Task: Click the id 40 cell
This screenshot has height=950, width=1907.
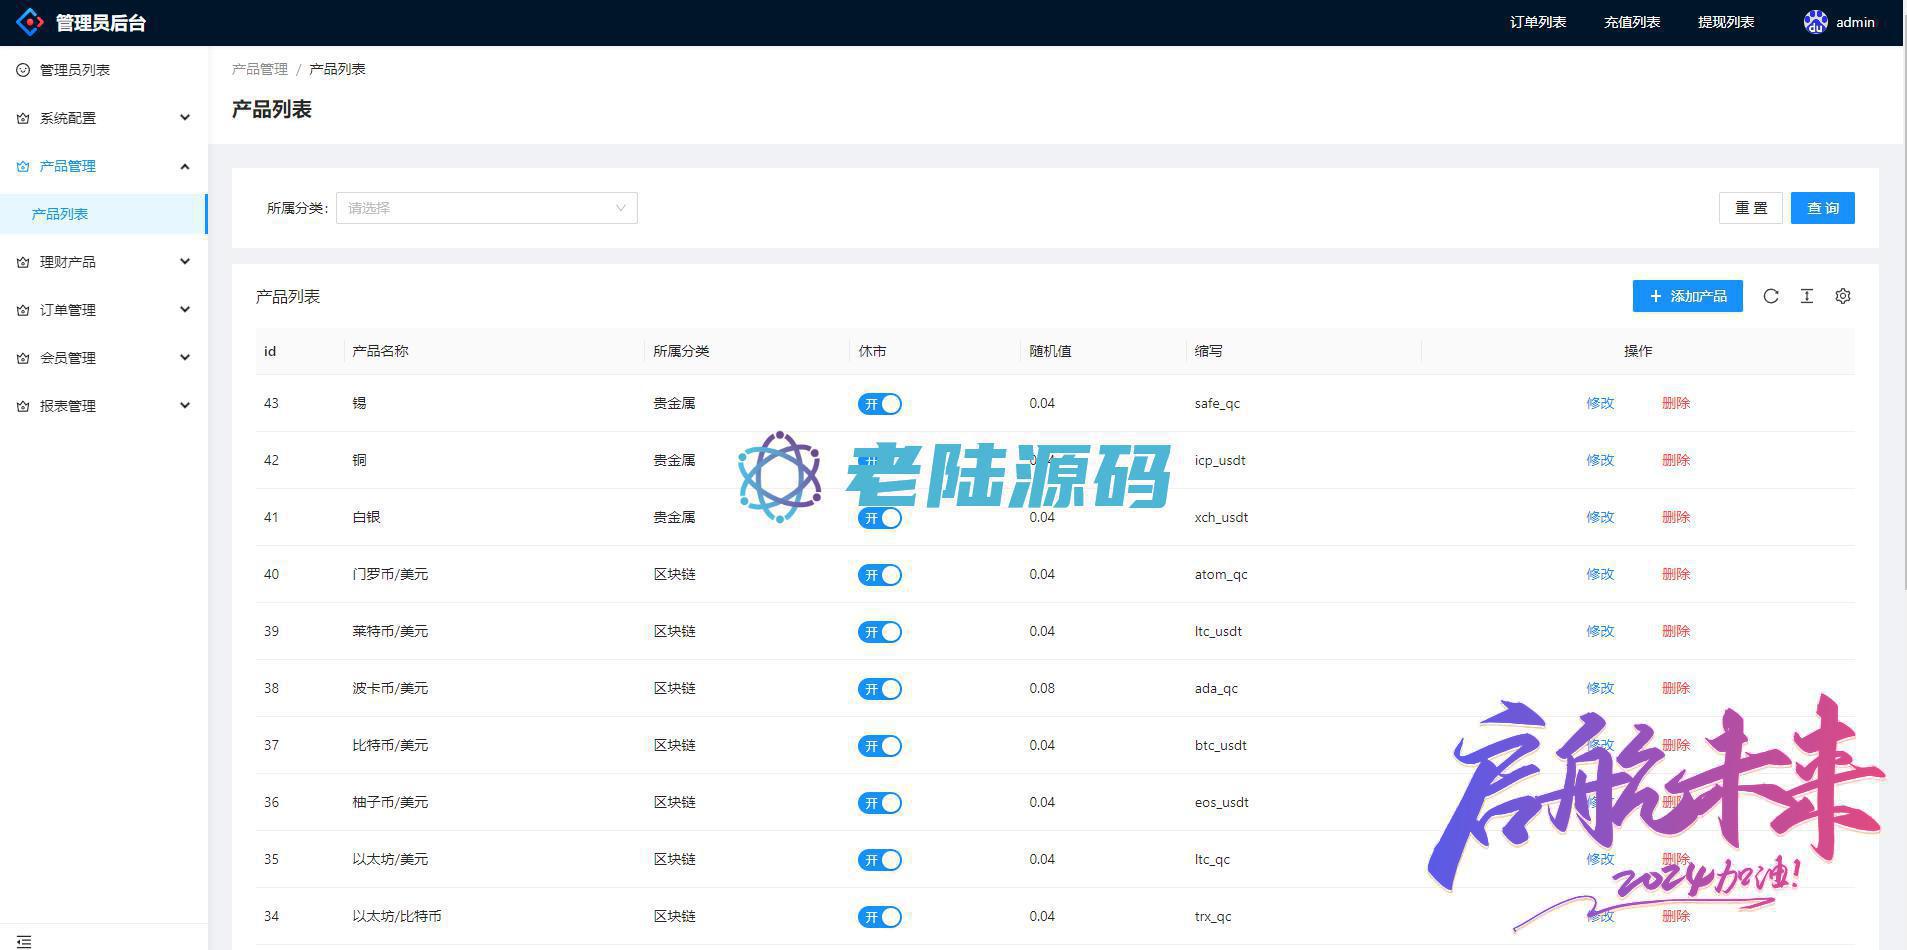Action: tap(271, 574)
